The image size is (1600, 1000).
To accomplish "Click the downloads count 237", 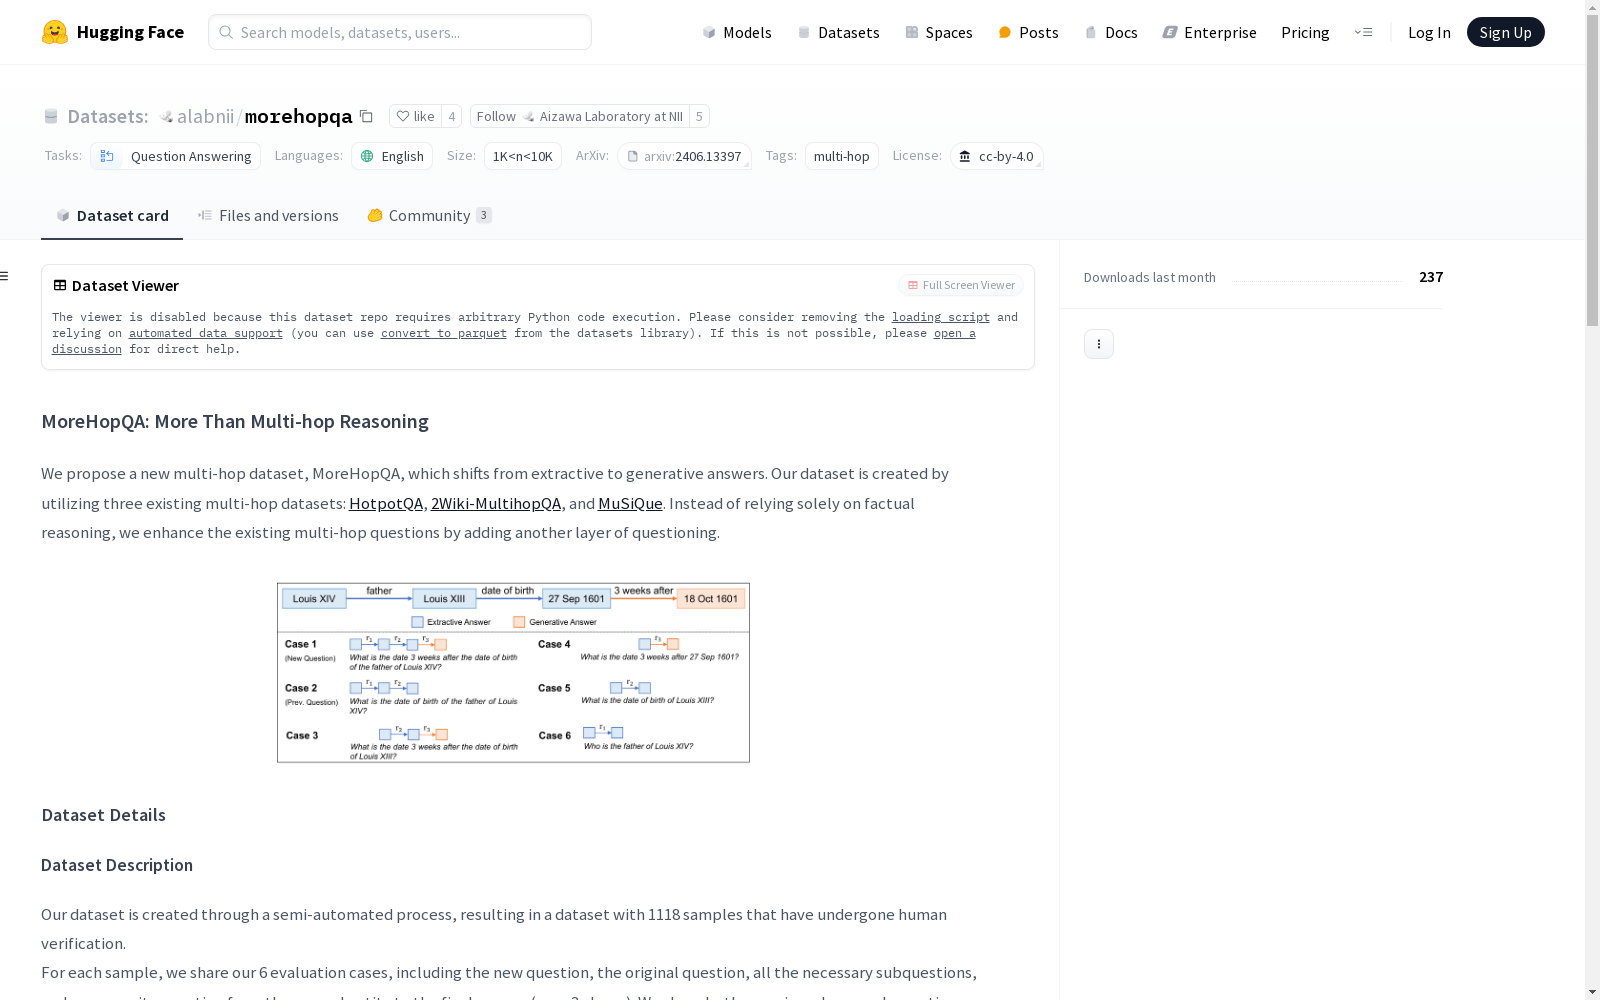I will pos(1431,277).
